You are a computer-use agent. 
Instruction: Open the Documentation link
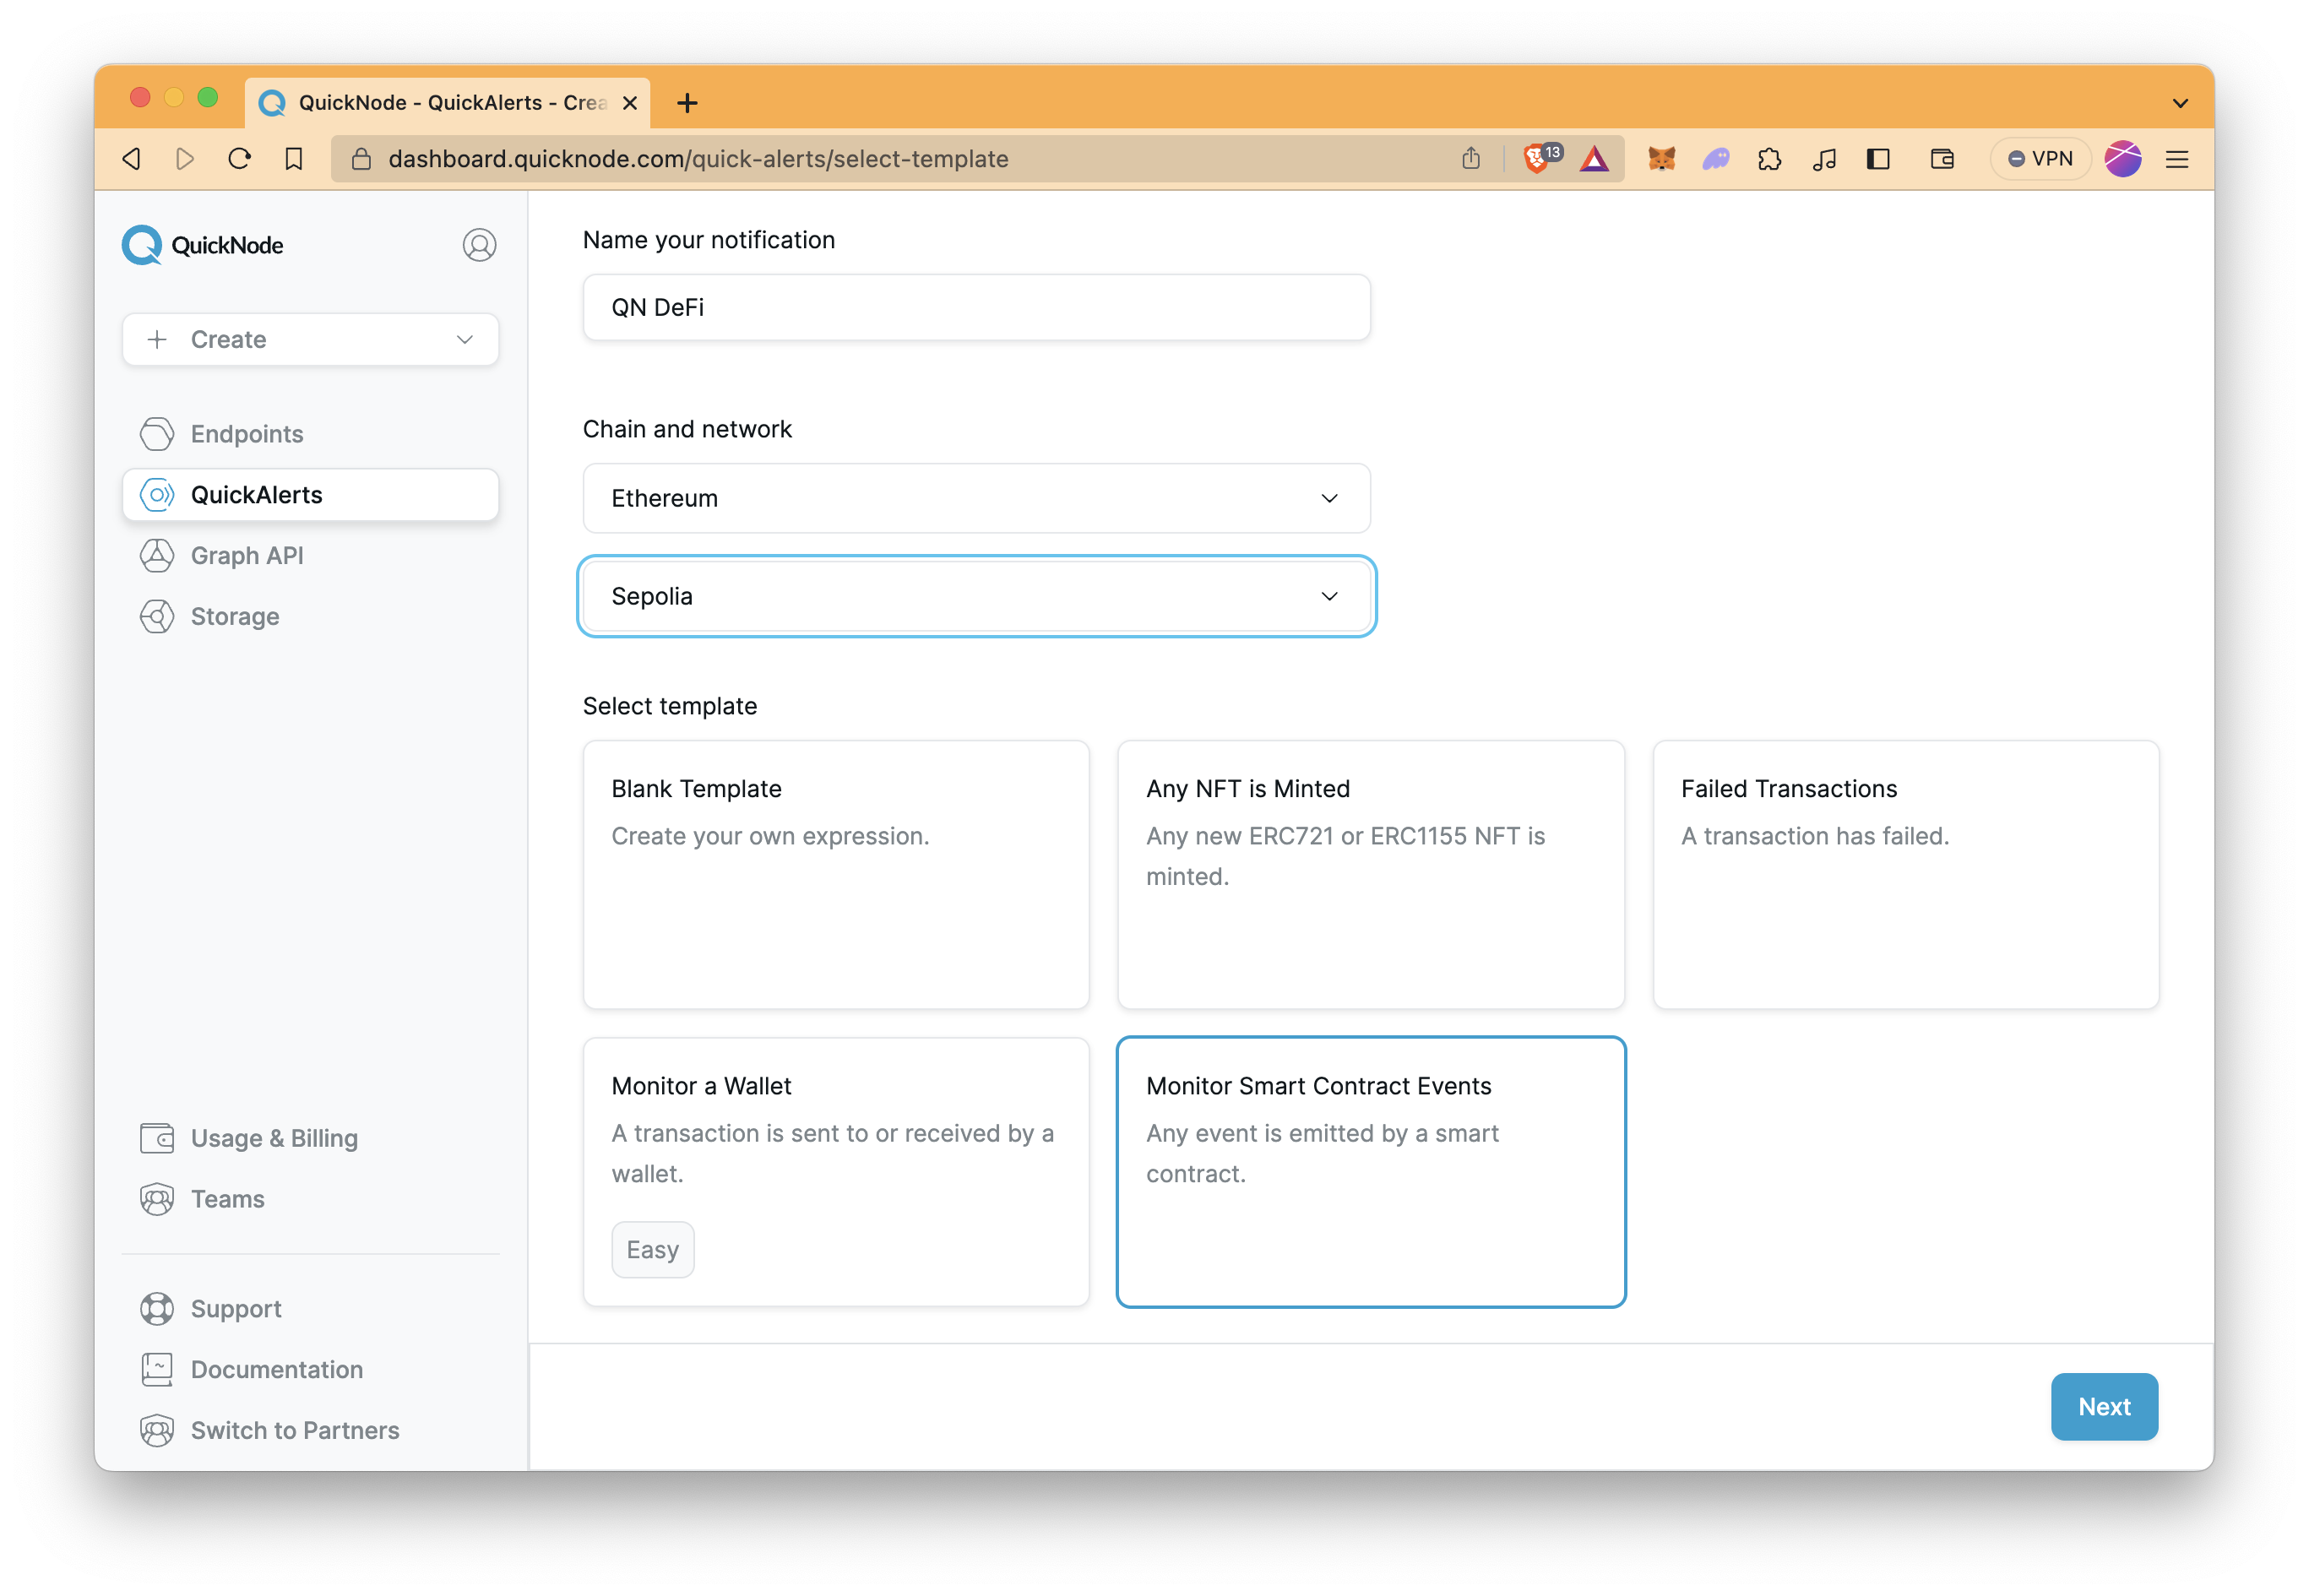310,1370
